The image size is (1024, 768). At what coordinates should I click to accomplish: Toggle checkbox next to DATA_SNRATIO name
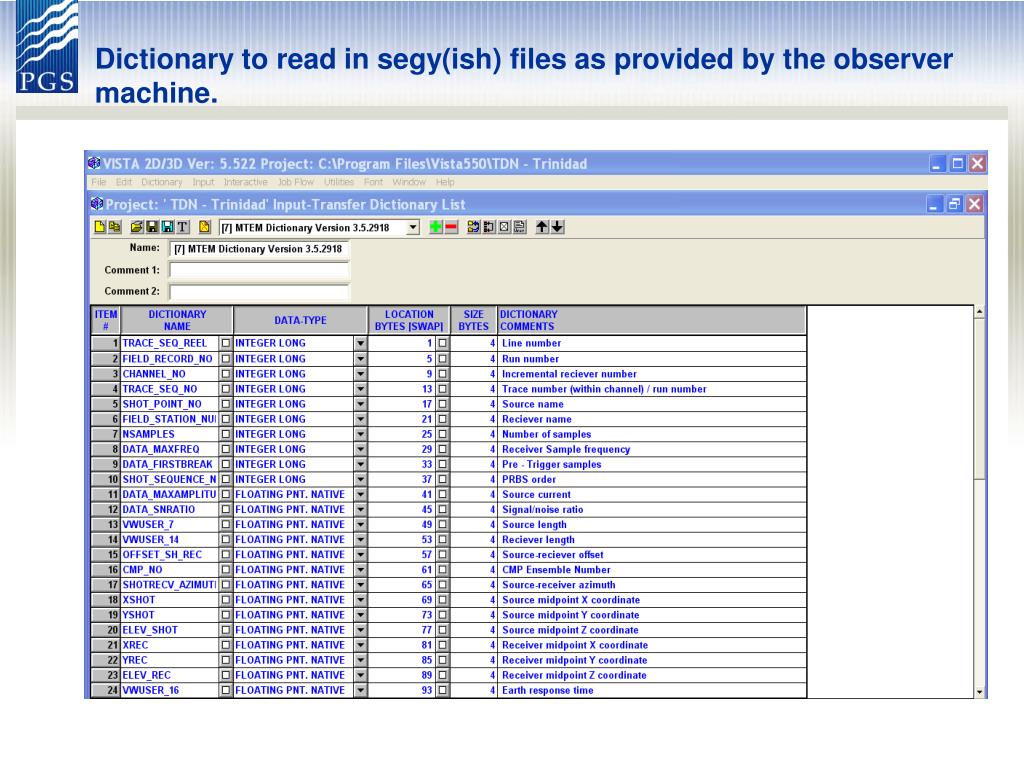[x=225, y=509]
